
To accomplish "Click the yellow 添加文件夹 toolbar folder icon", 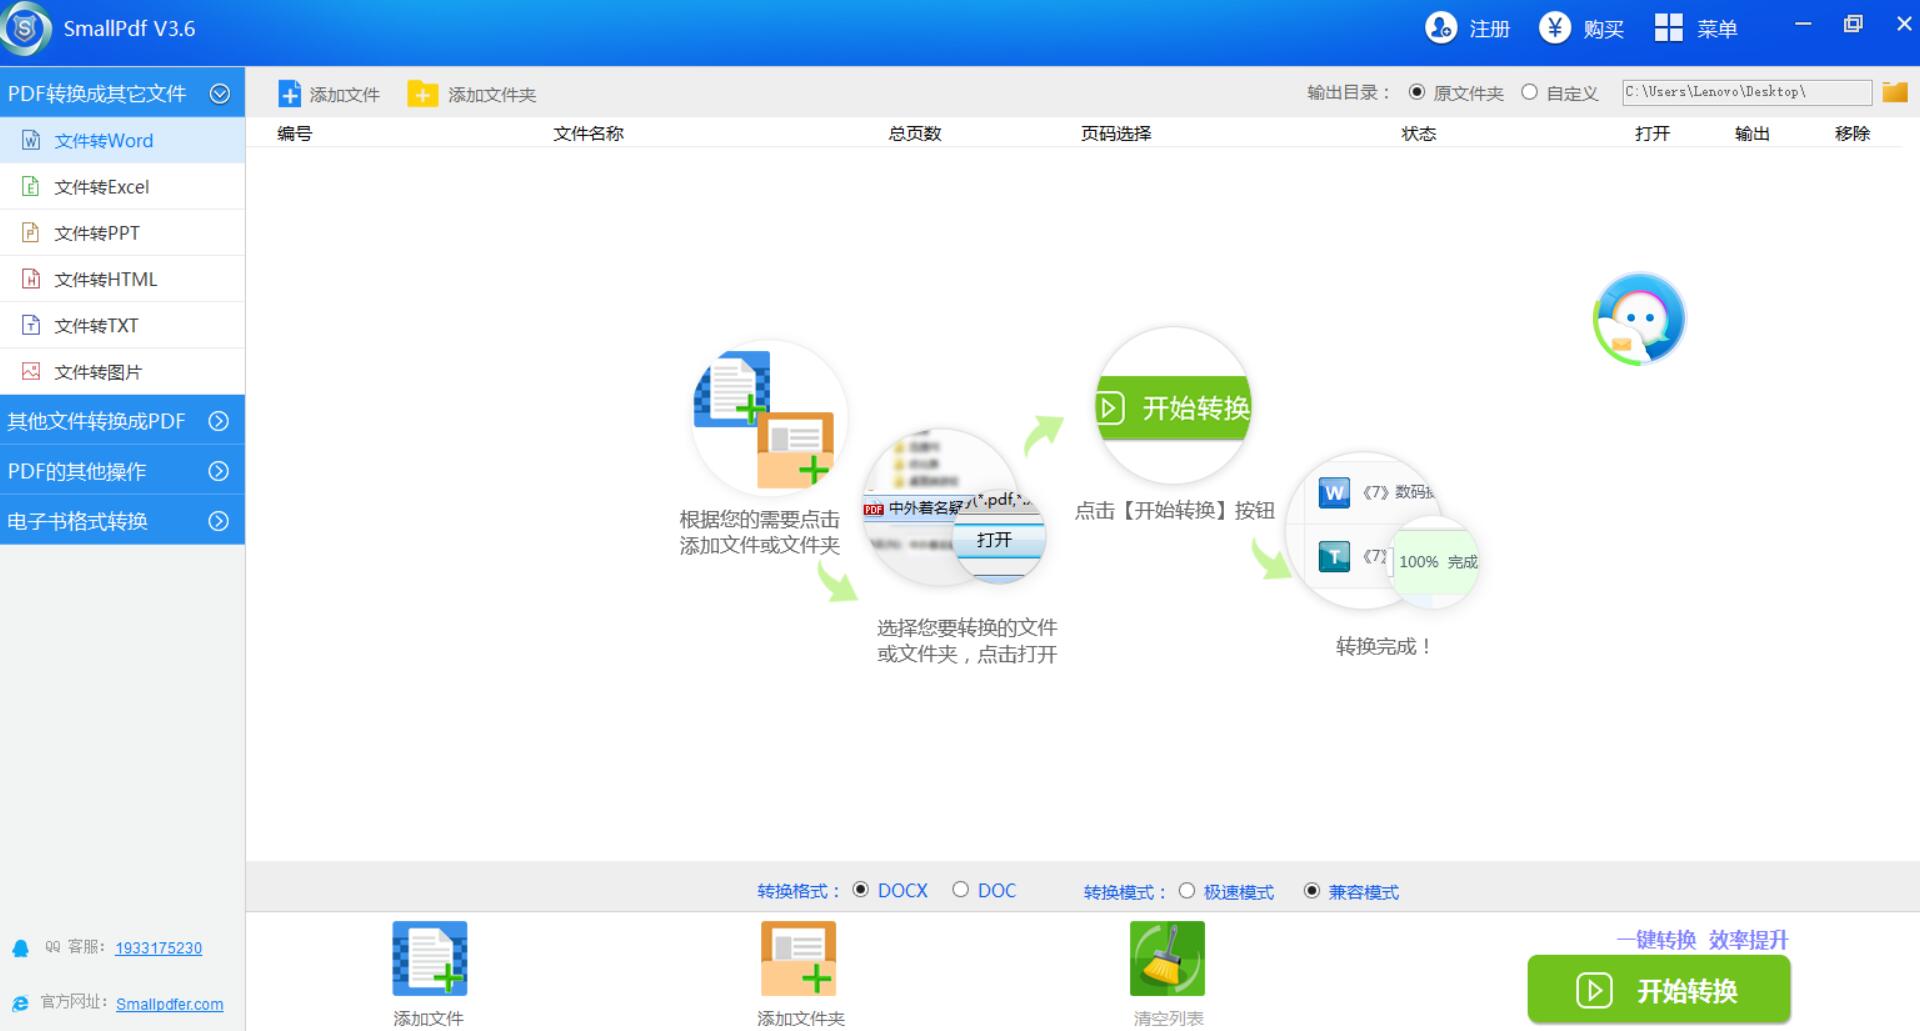I will (x=422, y=94).
